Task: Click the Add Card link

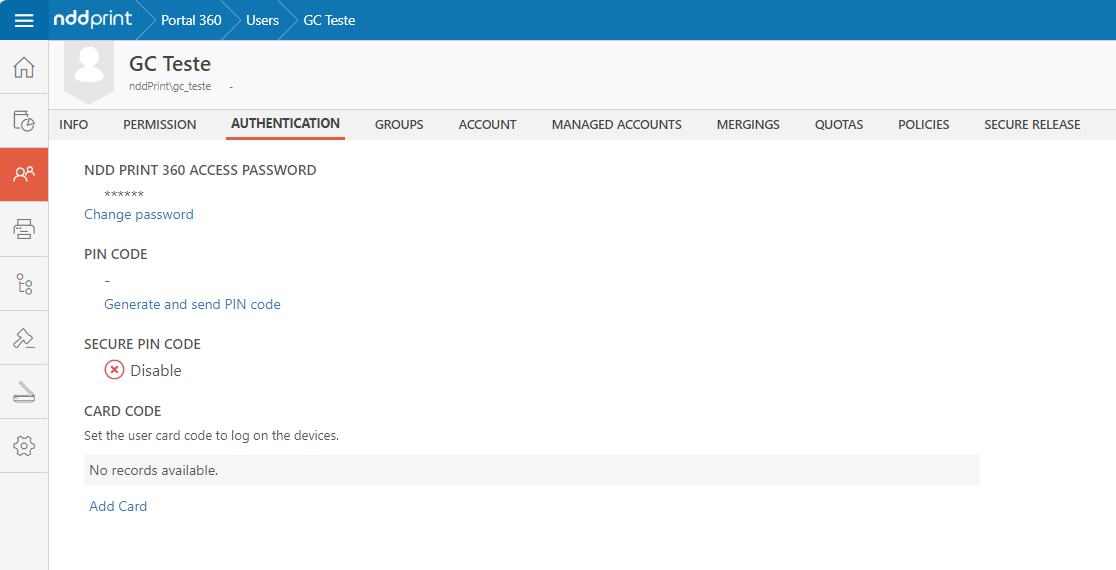Action: [x=118, y=506]
